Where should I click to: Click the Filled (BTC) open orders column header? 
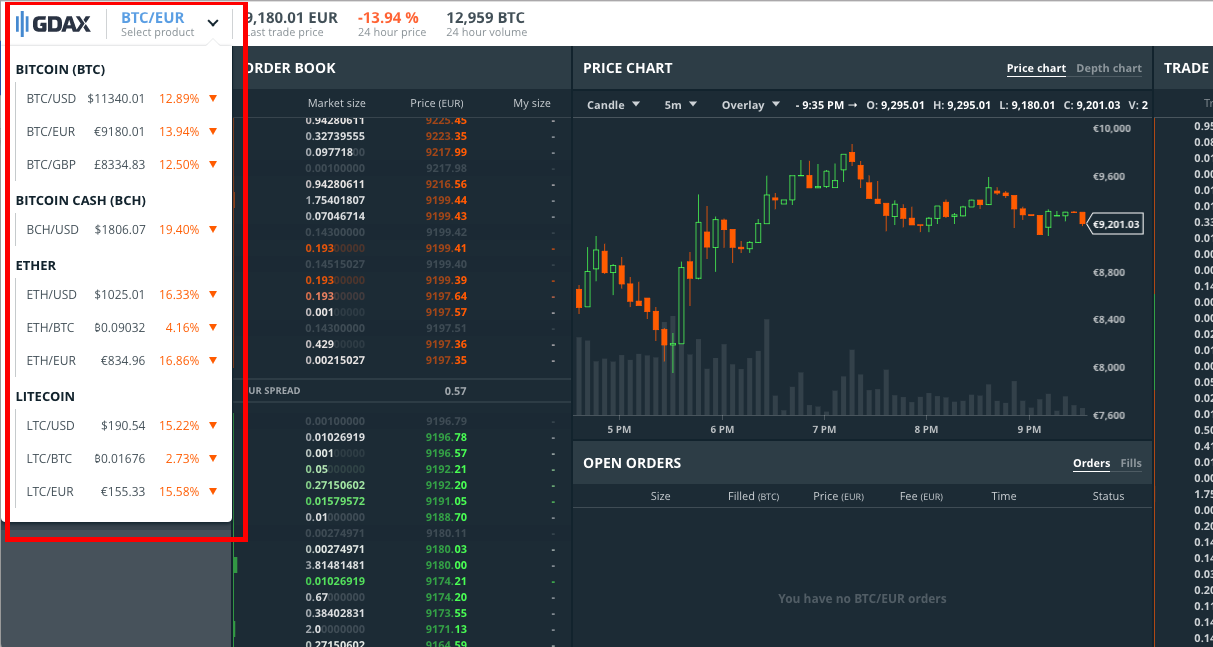(754, 496)
